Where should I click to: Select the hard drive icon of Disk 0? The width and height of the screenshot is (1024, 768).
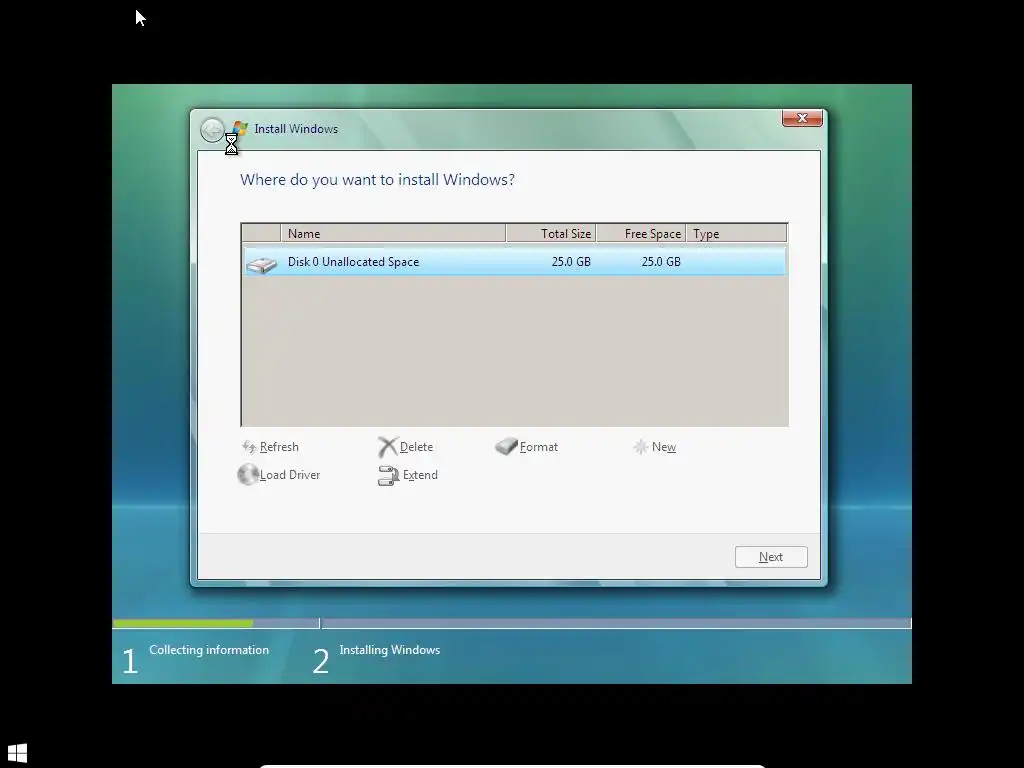coord(262,264)
